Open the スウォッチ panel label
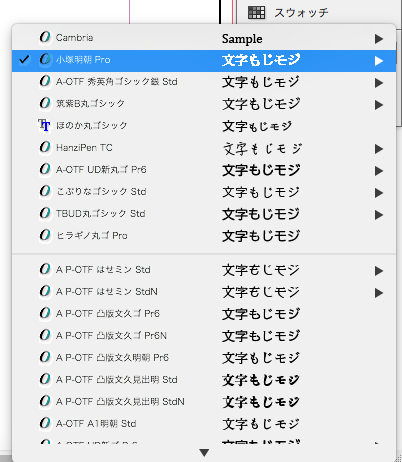The height and width of the screenshot is (462, 402). pos(301,13)
